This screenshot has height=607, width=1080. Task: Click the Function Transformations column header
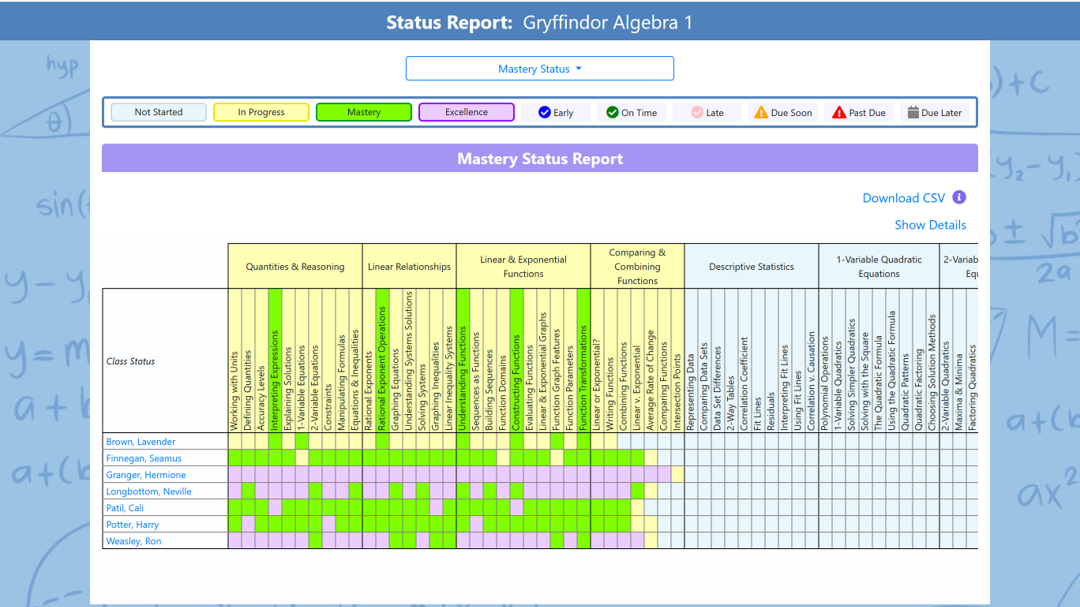pos(583,360)
